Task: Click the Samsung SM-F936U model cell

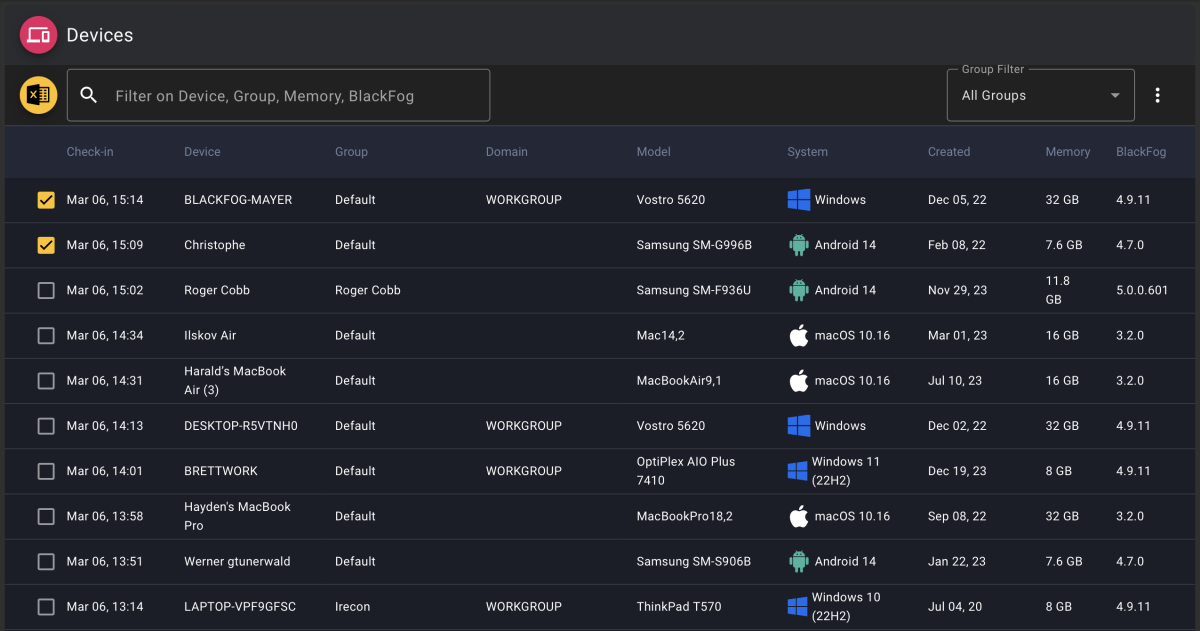Action: (694, 290)
